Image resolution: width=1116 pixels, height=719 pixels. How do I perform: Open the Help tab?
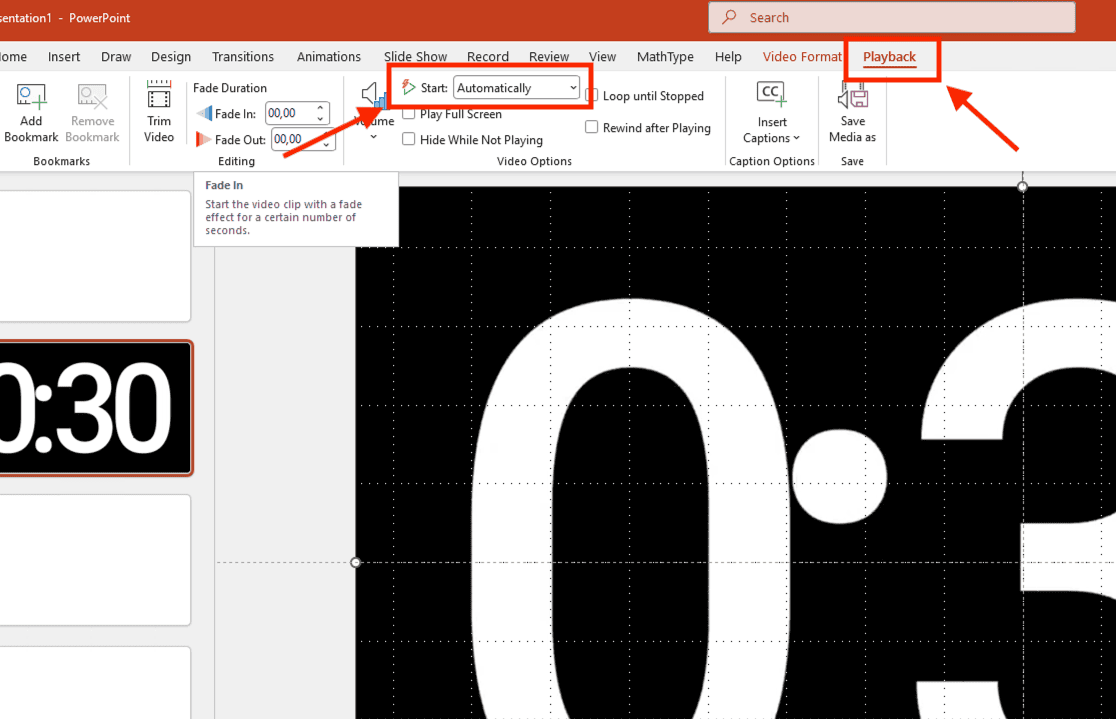[x=728, y=57]
